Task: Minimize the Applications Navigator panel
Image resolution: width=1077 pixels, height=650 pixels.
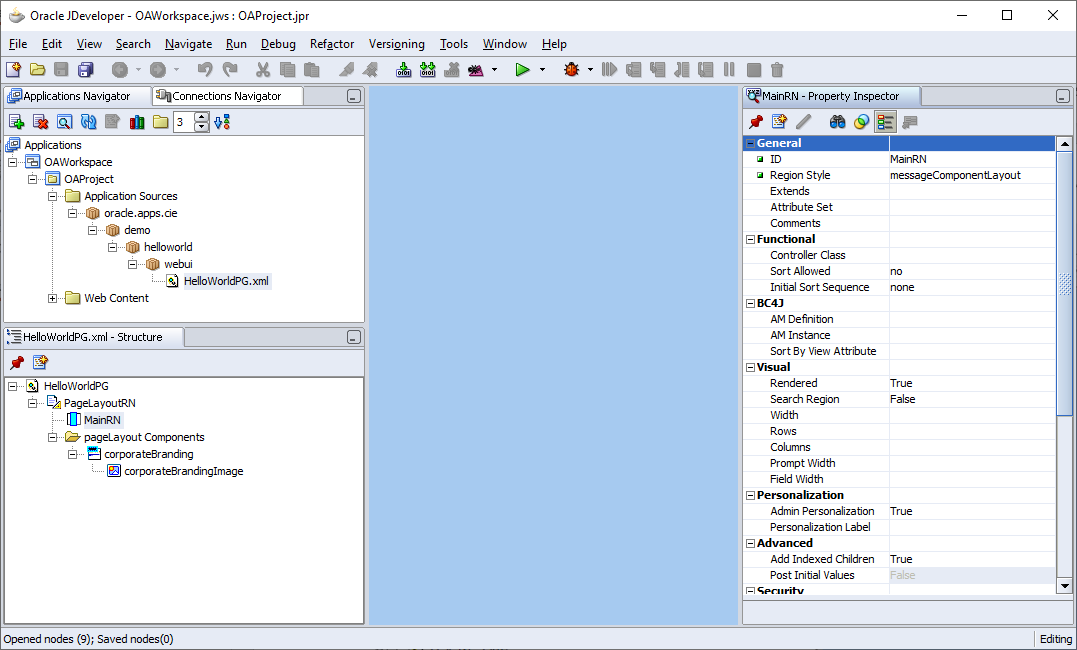Action: pyautogui.click(x=354, y=97)
